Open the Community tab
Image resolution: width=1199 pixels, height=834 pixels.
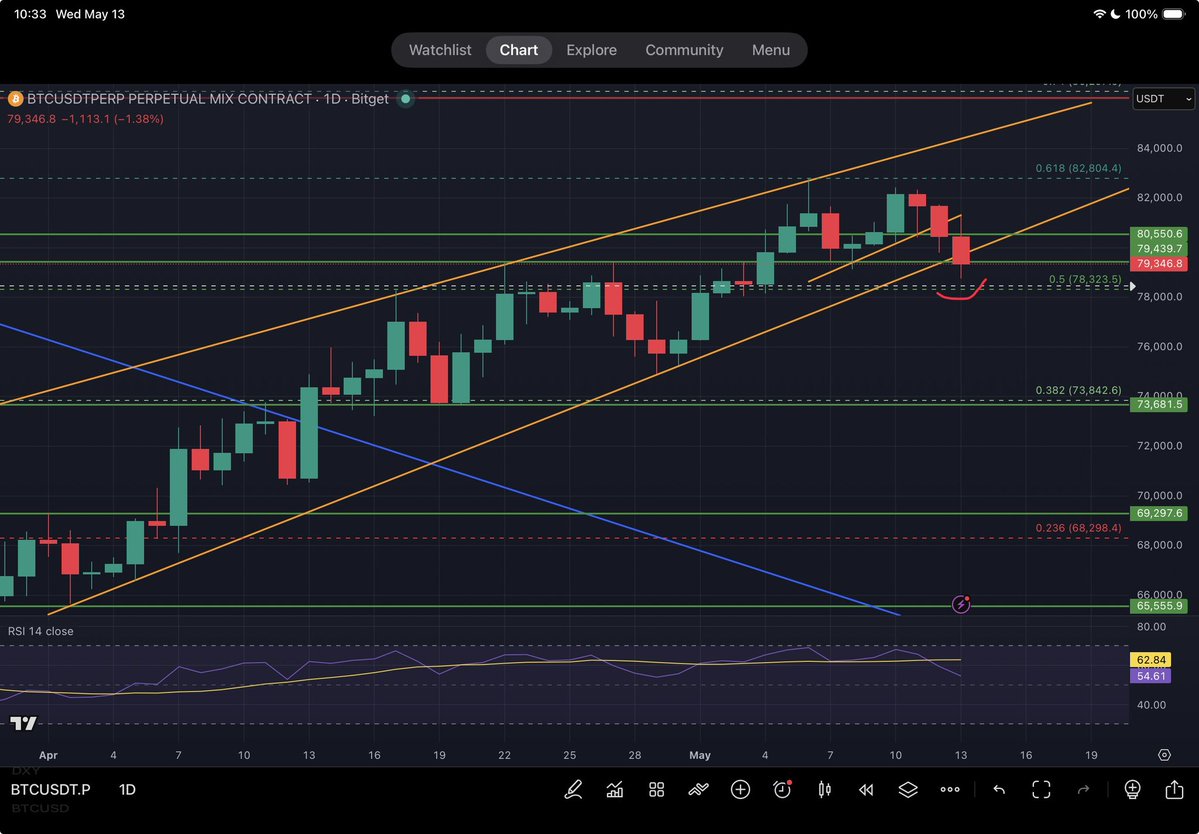click(x=684, y=50)
